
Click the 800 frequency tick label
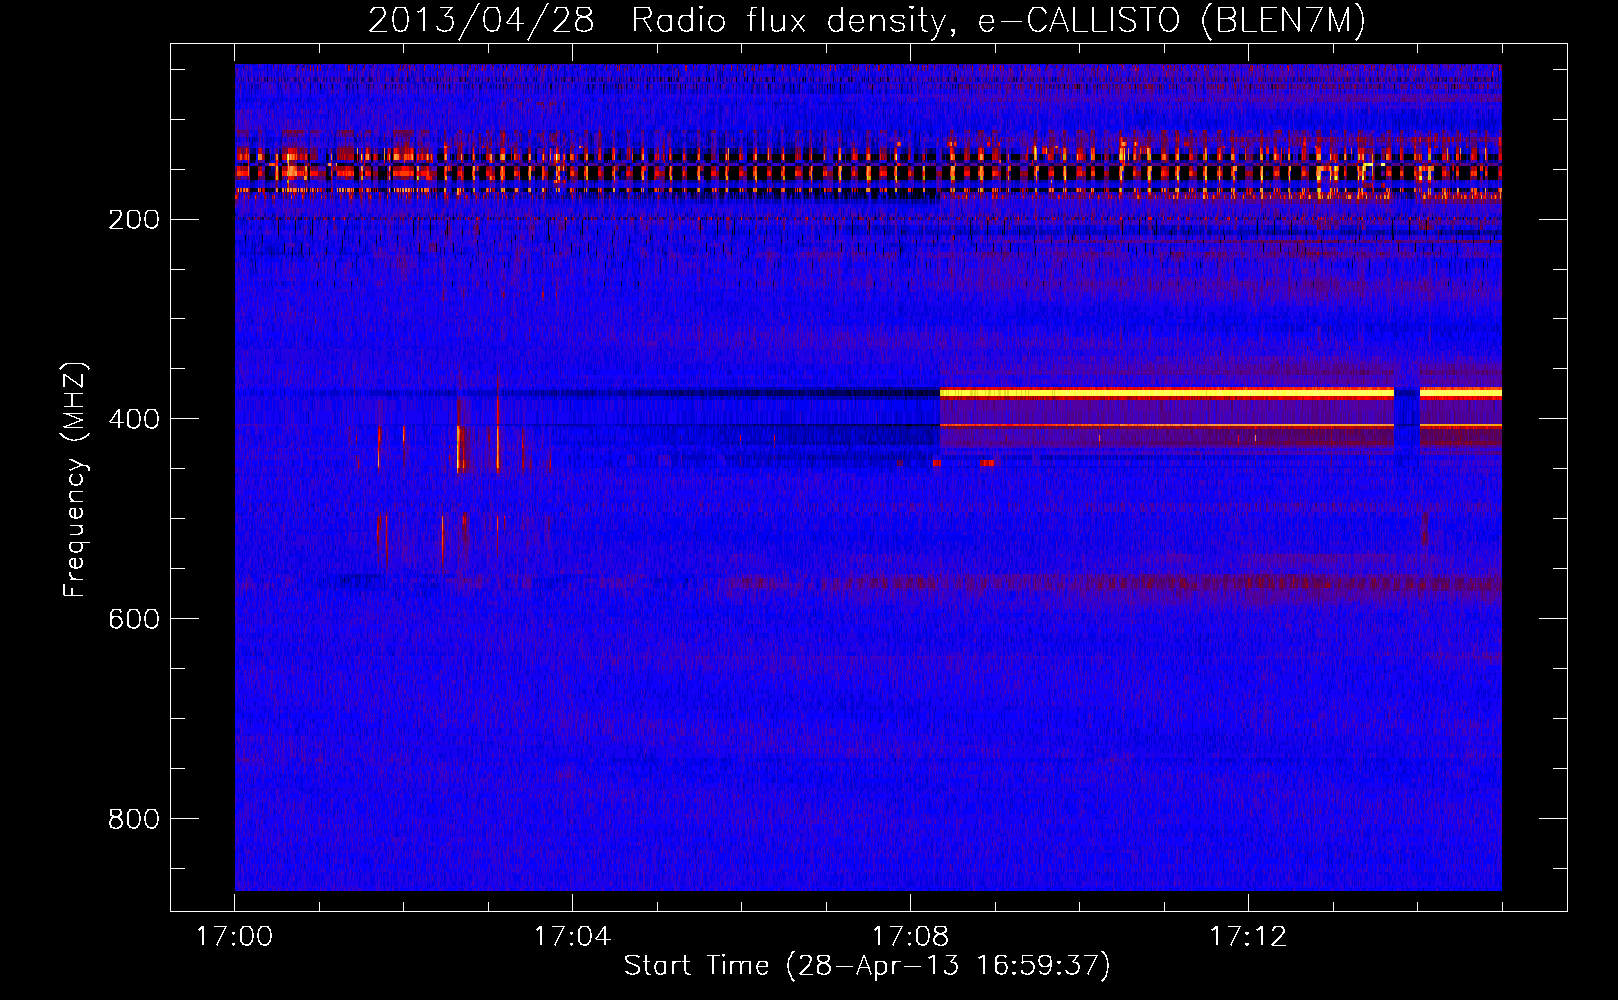tap(134, 819)
